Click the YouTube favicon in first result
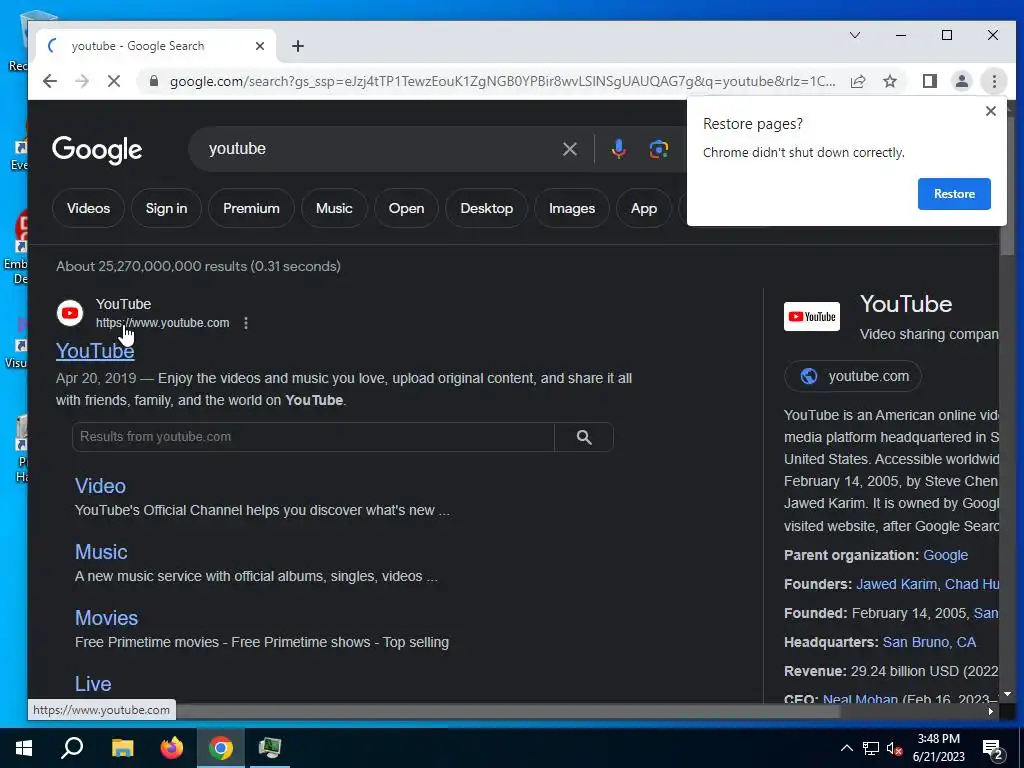Viewport: 1024px width, 768px height. tap(70, 313)
